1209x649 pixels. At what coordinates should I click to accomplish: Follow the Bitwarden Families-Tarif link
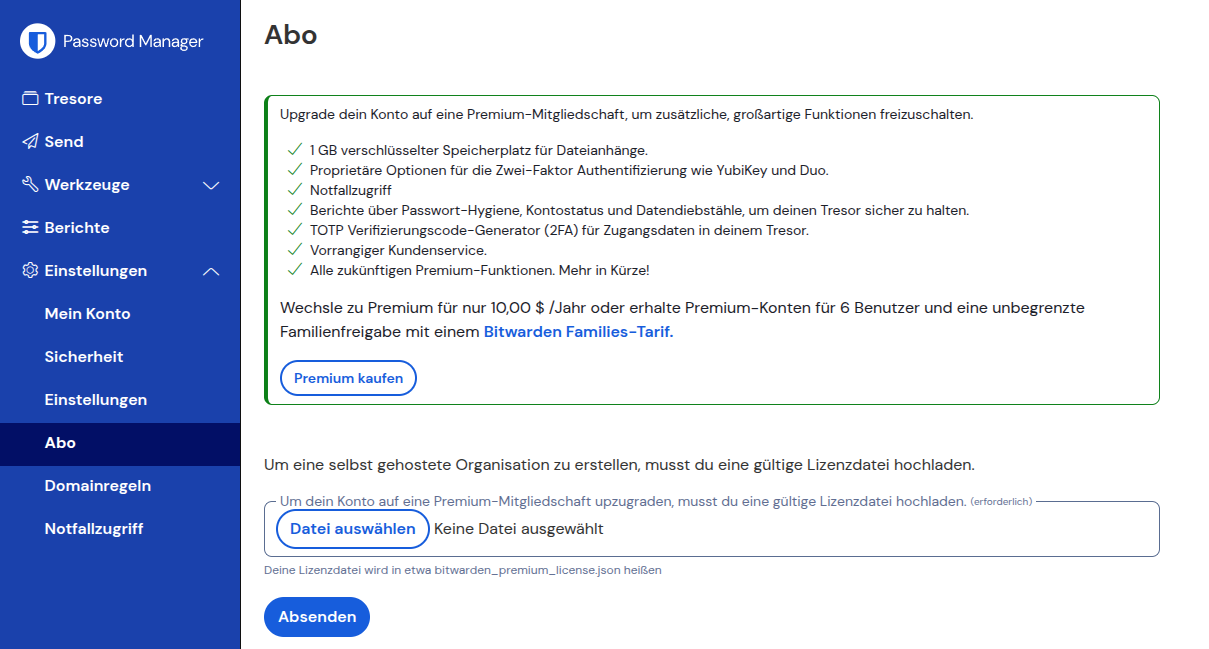[x=579, y=332]
